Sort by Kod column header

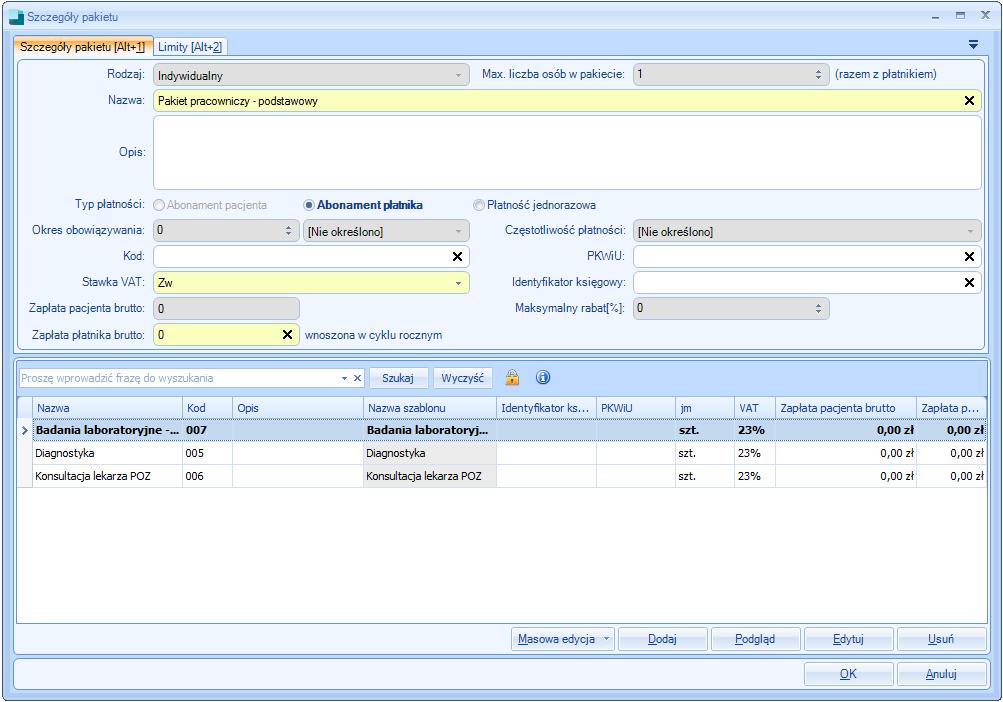(x=207, y=408)
